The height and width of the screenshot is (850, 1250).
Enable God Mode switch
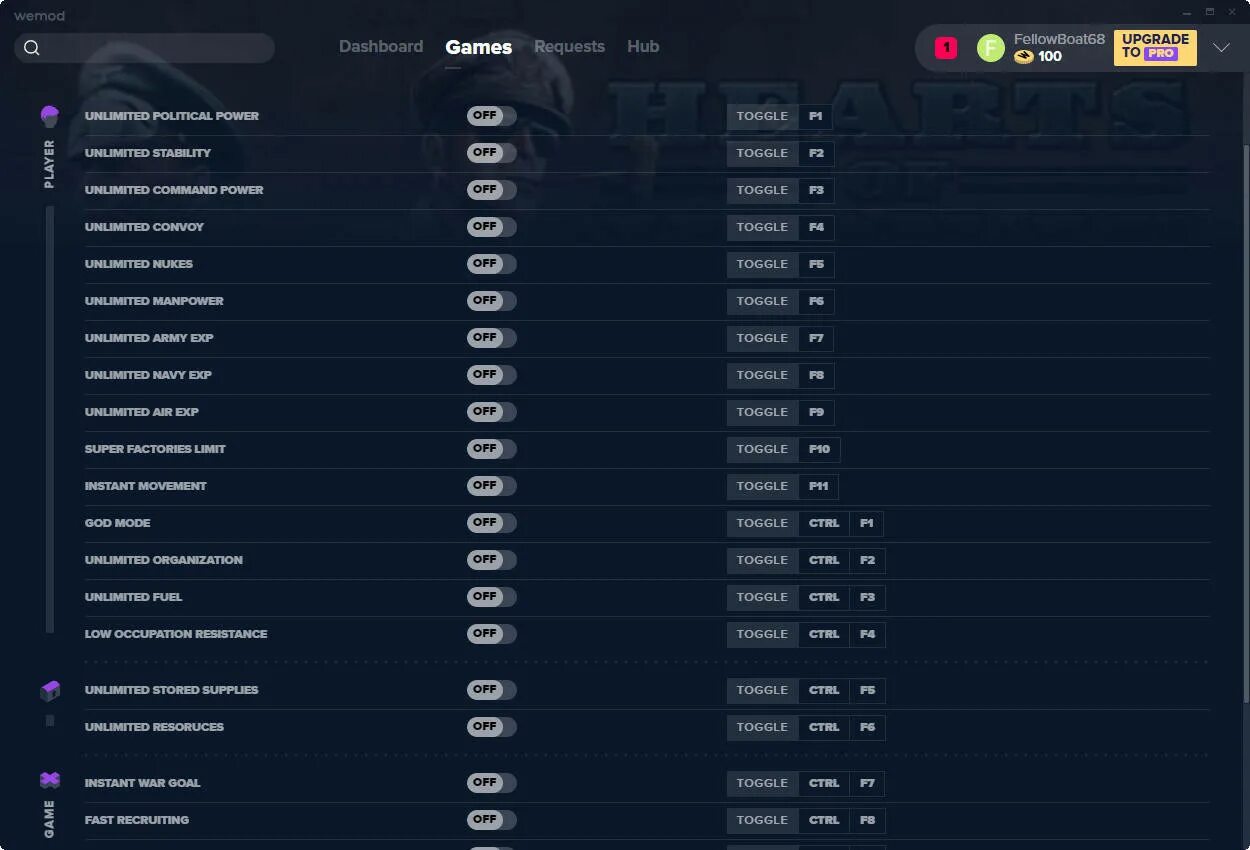tap(492, 523)
